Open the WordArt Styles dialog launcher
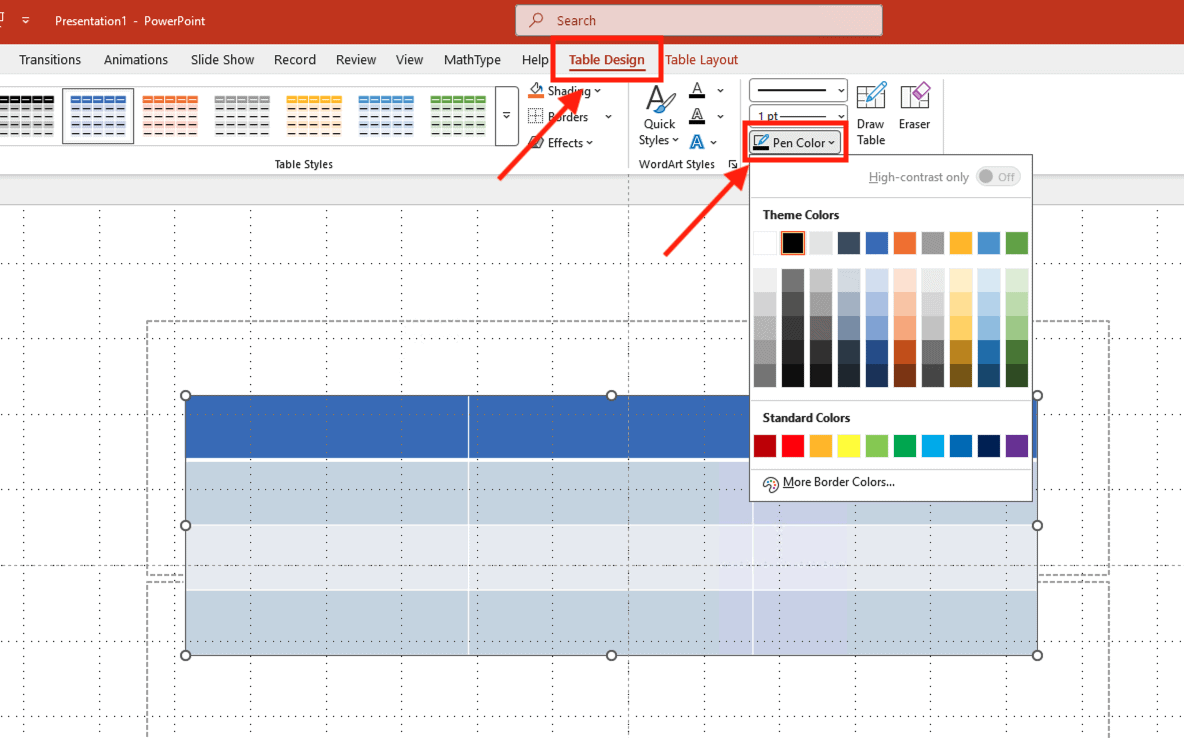The height and width of the screenshot is (738, 1184). [732, 164]
